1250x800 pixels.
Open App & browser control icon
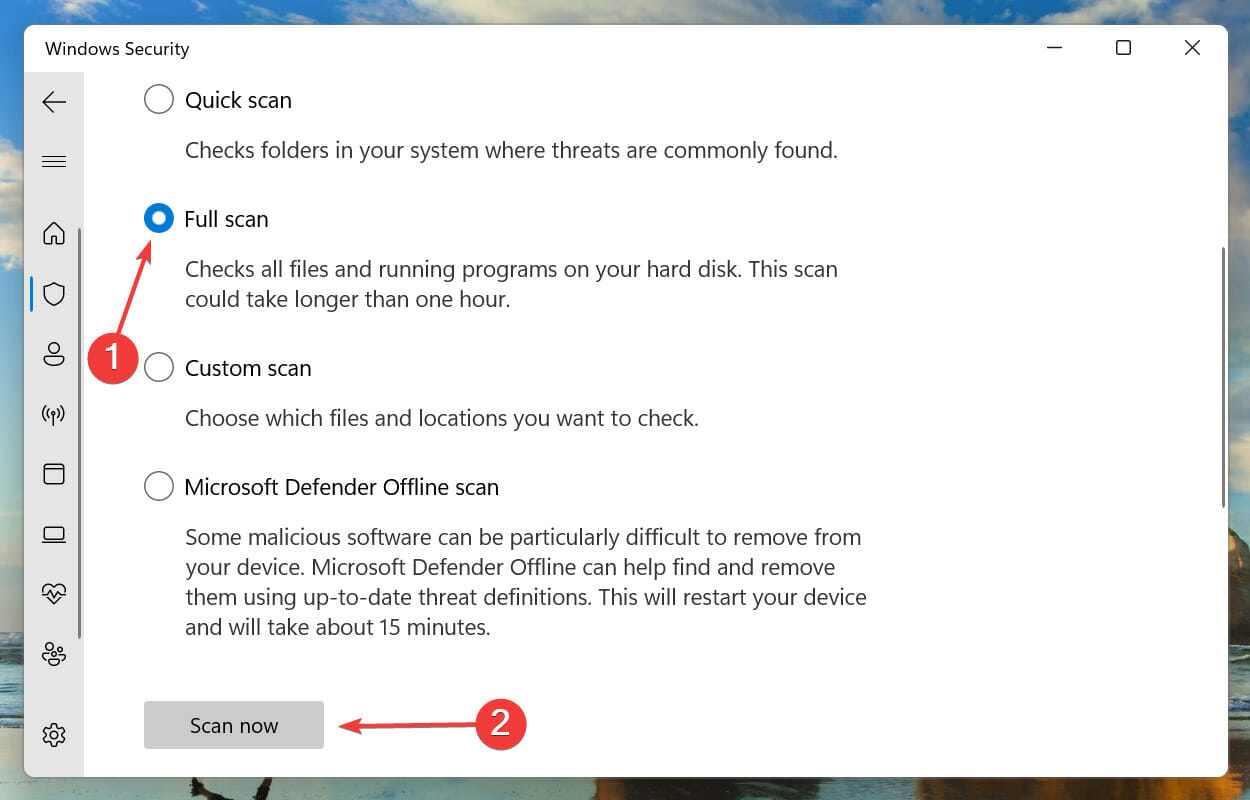[x=54, y=474]
